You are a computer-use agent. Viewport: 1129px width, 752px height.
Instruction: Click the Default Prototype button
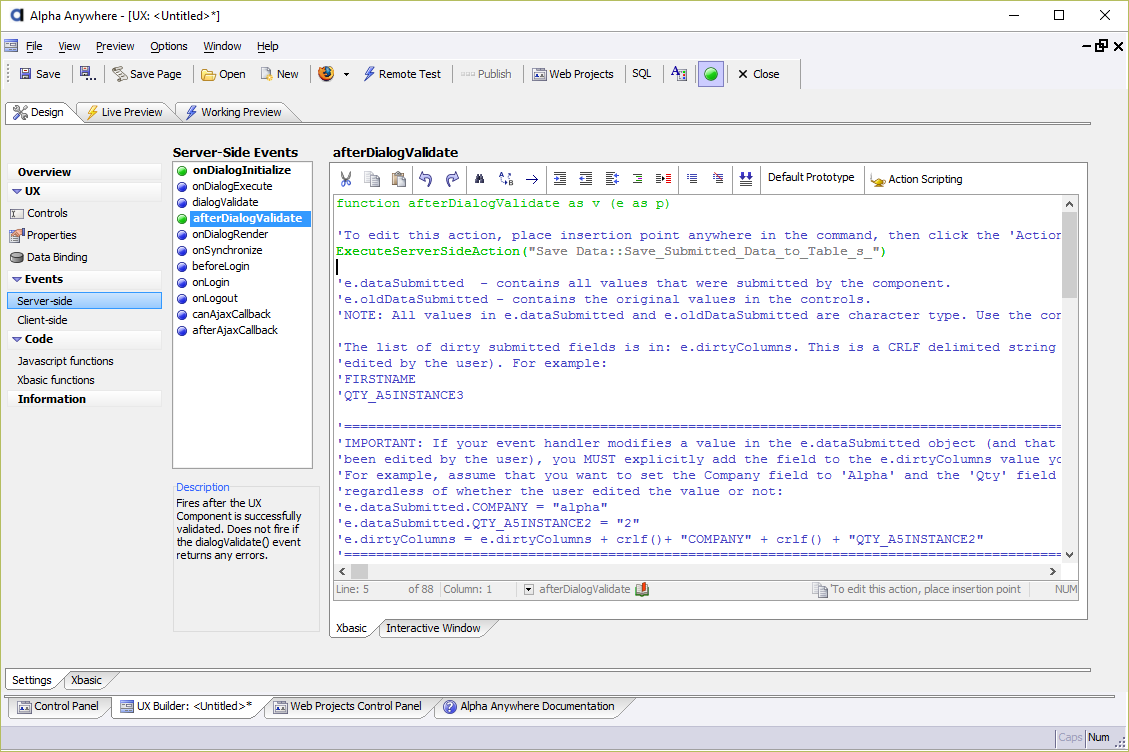(x=811, y=177)
